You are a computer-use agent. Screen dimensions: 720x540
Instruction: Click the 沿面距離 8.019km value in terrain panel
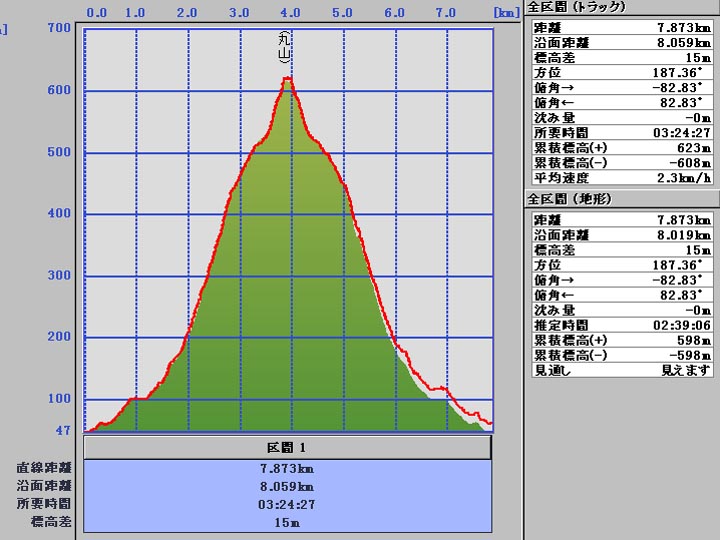[x=684, y=235]
